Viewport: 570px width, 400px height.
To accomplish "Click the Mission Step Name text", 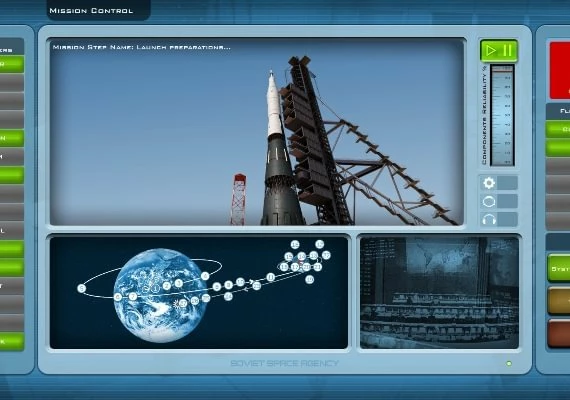I will (x=142, y=47).
